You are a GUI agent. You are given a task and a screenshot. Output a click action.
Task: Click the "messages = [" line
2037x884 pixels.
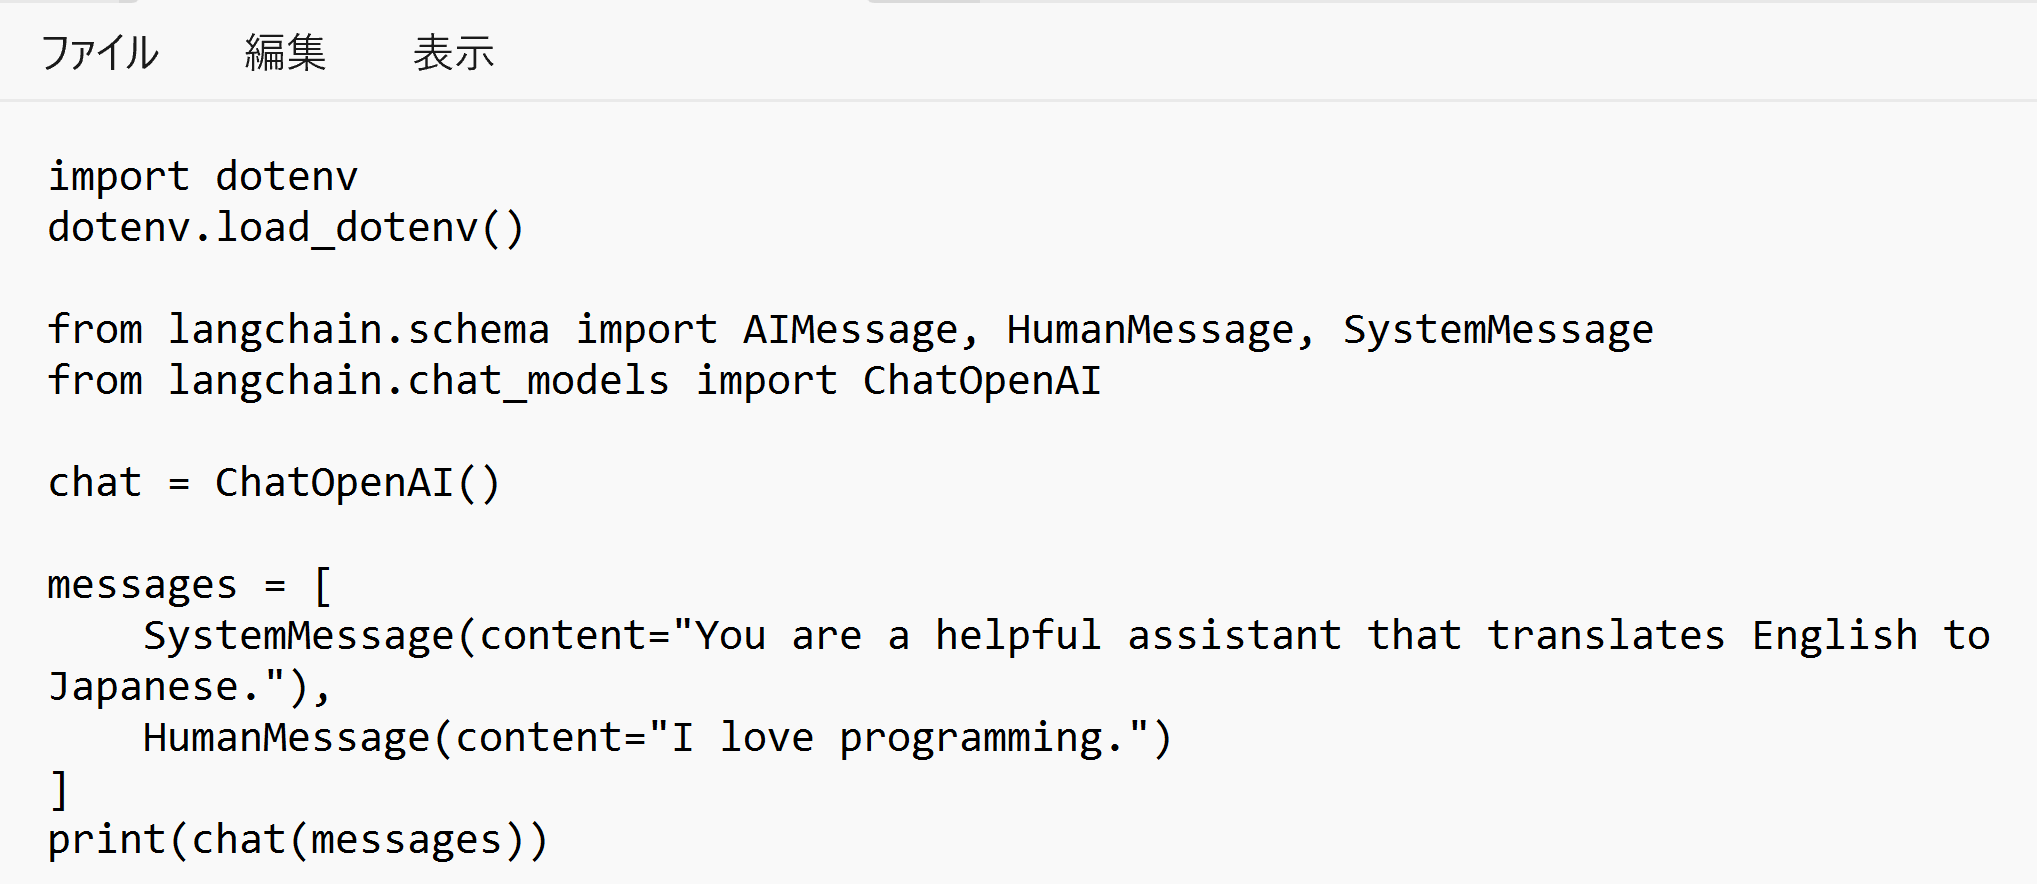coord(188,585)
